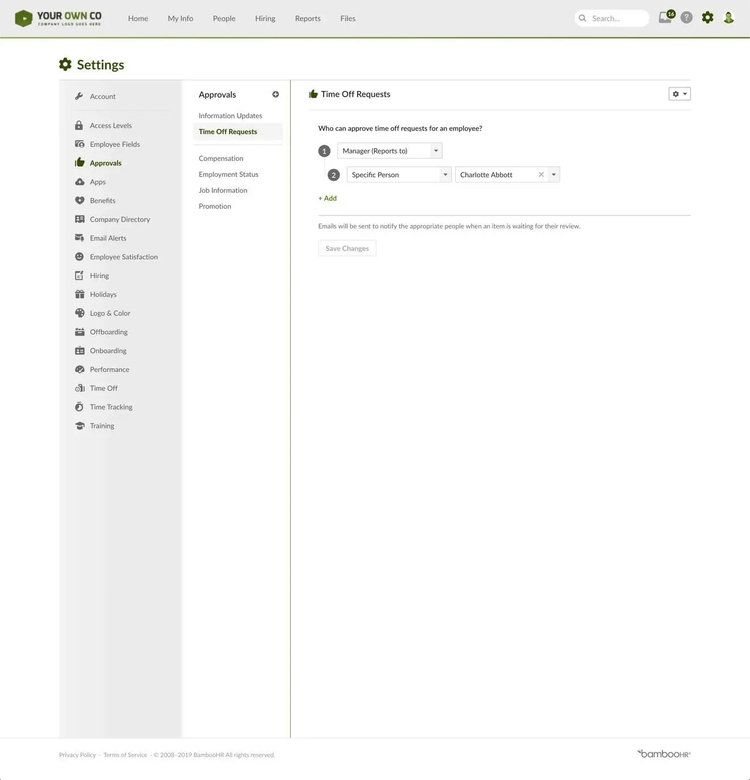This screenshot has width=750, height=780.
Task: Open People in top navigation
Action: [224, 18]
